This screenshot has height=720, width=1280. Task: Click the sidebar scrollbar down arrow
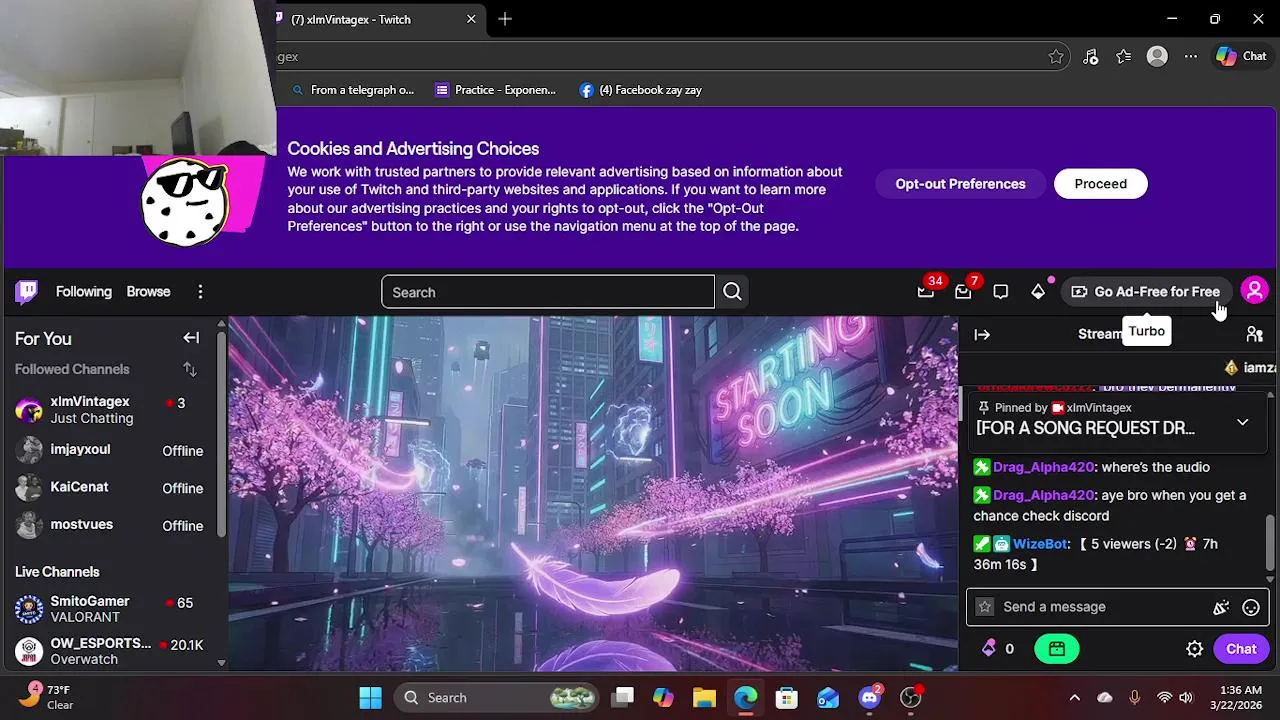pyautogui.click(x=221, y=662)
